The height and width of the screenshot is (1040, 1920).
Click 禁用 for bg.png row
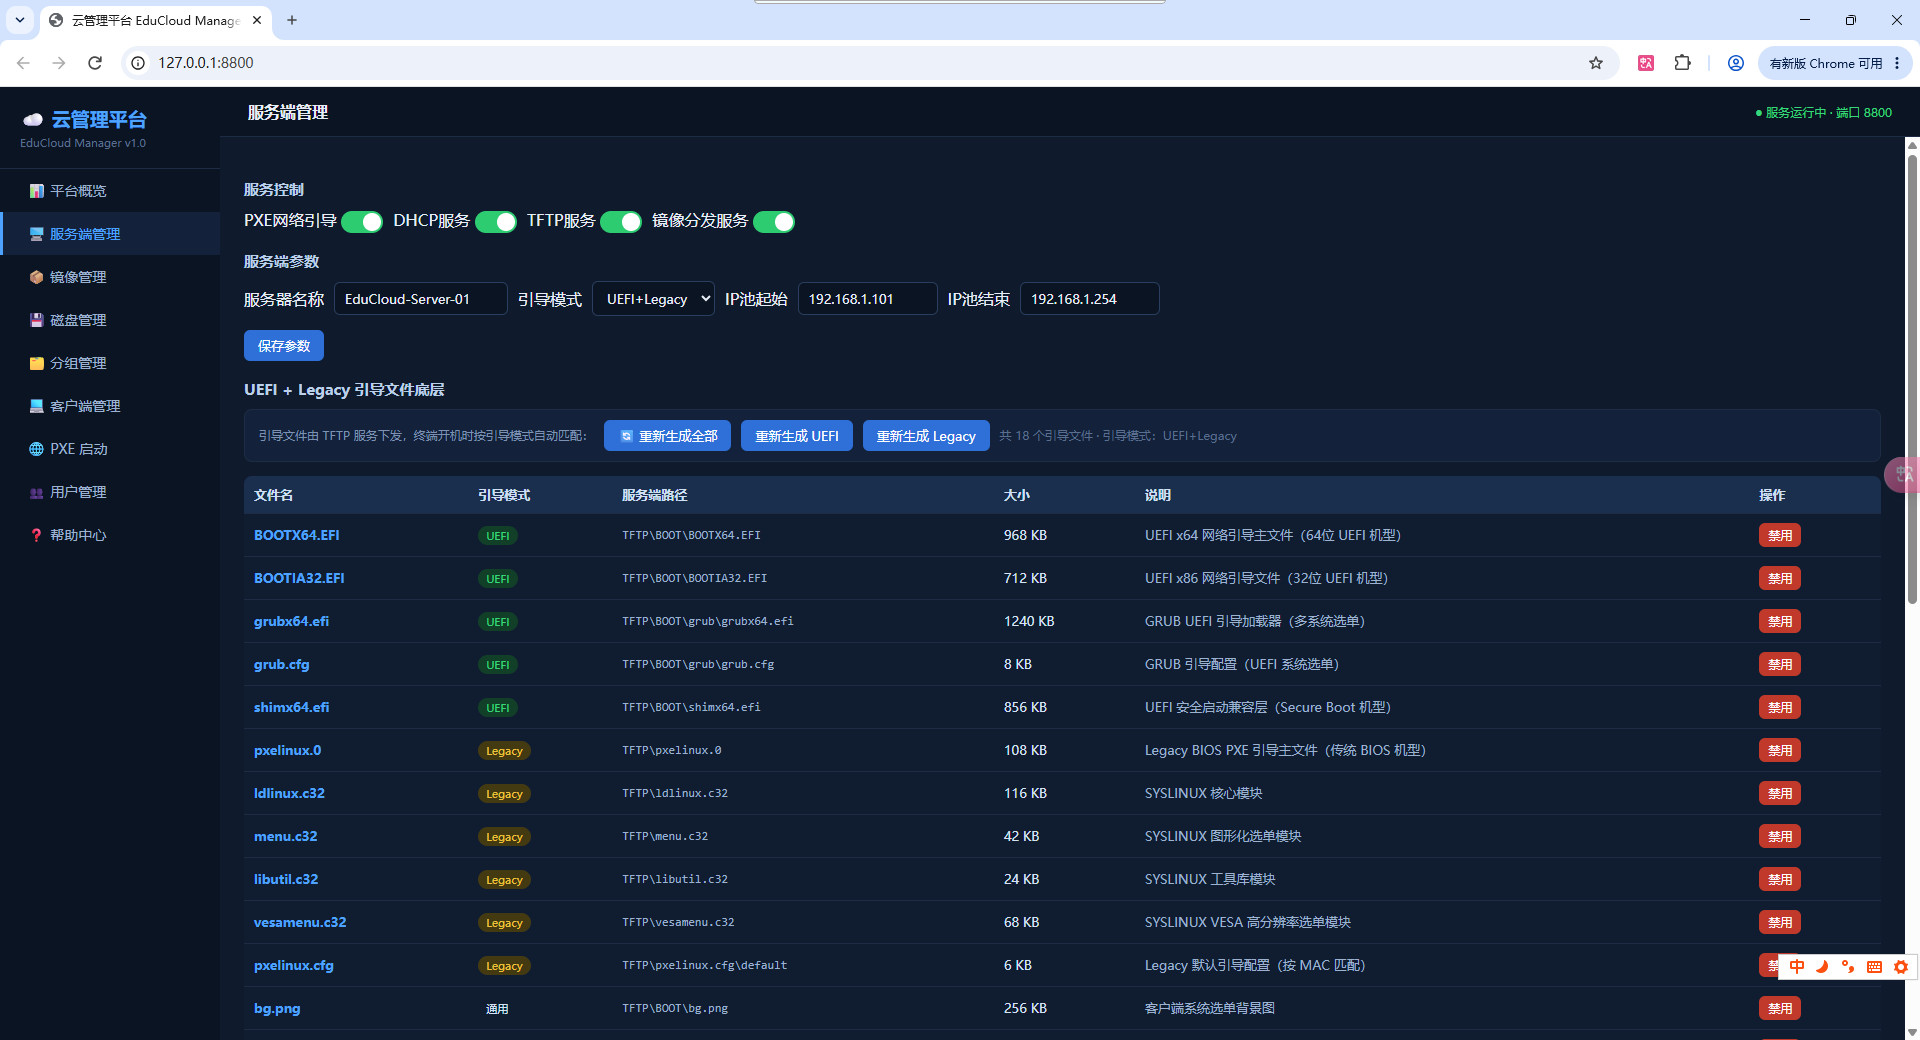pos(1780,1009)
